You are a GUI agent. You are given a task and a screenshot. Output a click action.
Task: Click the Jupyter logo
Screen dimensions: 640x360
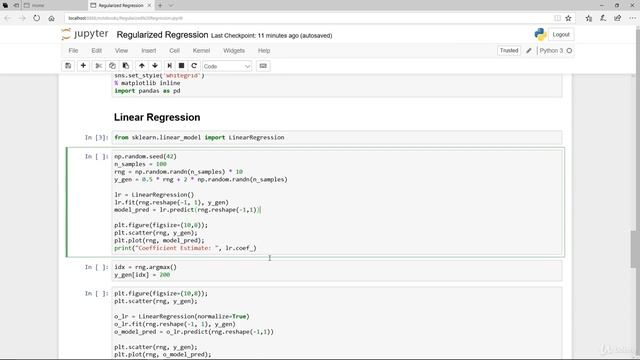pos(85,34)
